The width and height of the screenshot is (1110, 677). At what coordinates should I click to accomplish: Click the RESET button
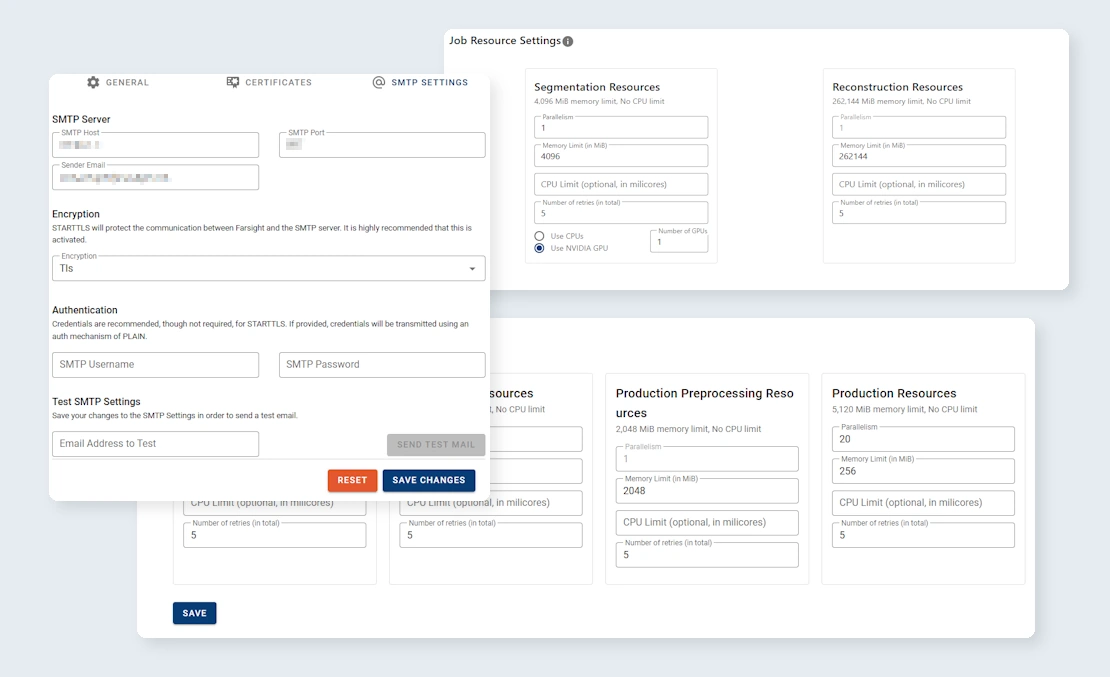pos(352,480)
